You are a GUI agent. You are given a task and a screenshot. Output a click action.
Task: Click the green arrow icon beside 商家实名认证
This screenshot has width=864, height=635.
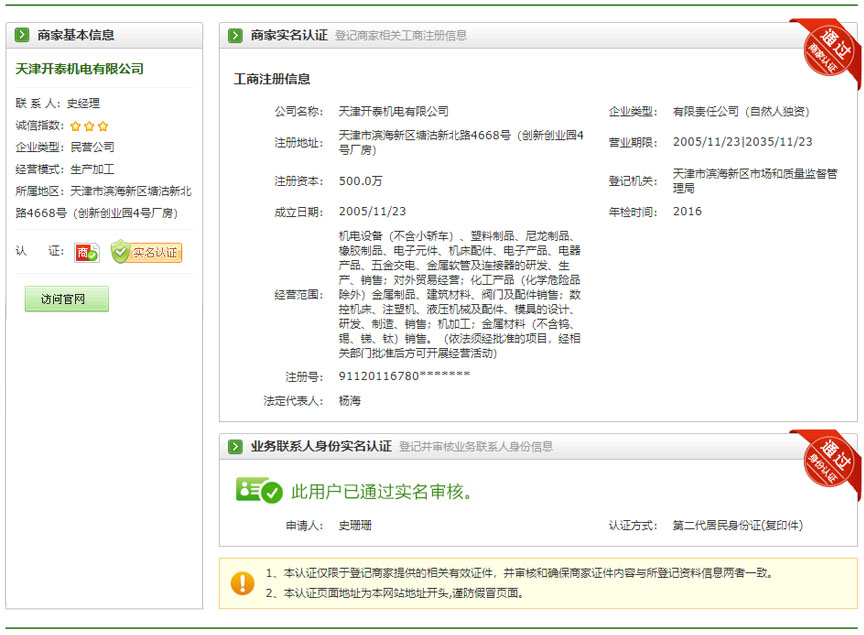[235, 35]
